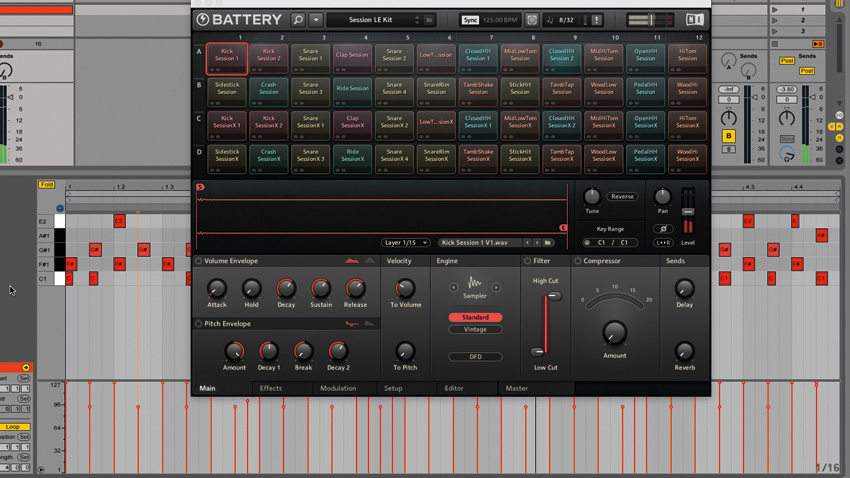Click the Tune knob
The image size is (850, 478).
pyautogui.click(x=592, y=196)
